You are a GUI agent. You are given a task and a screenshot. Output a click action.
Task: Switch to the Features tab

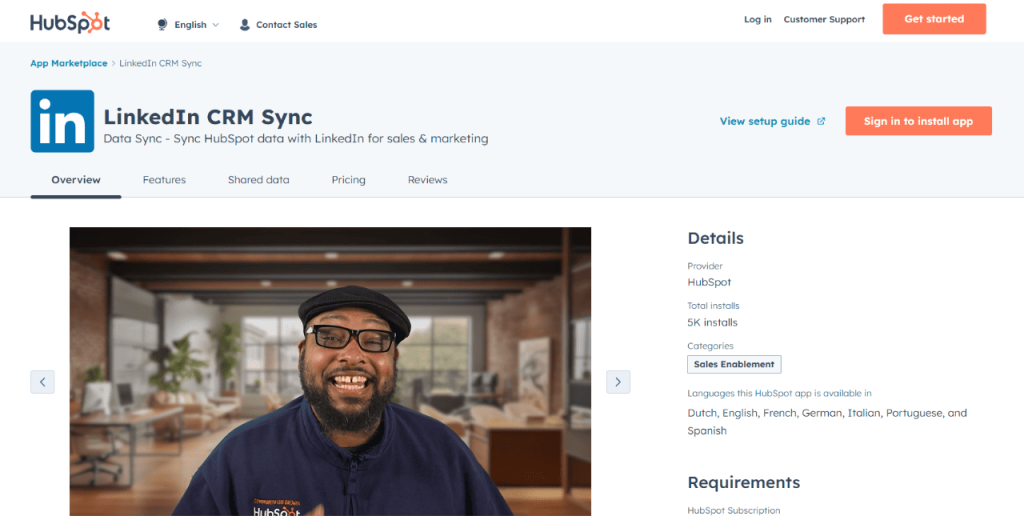[x=164, y=180]
